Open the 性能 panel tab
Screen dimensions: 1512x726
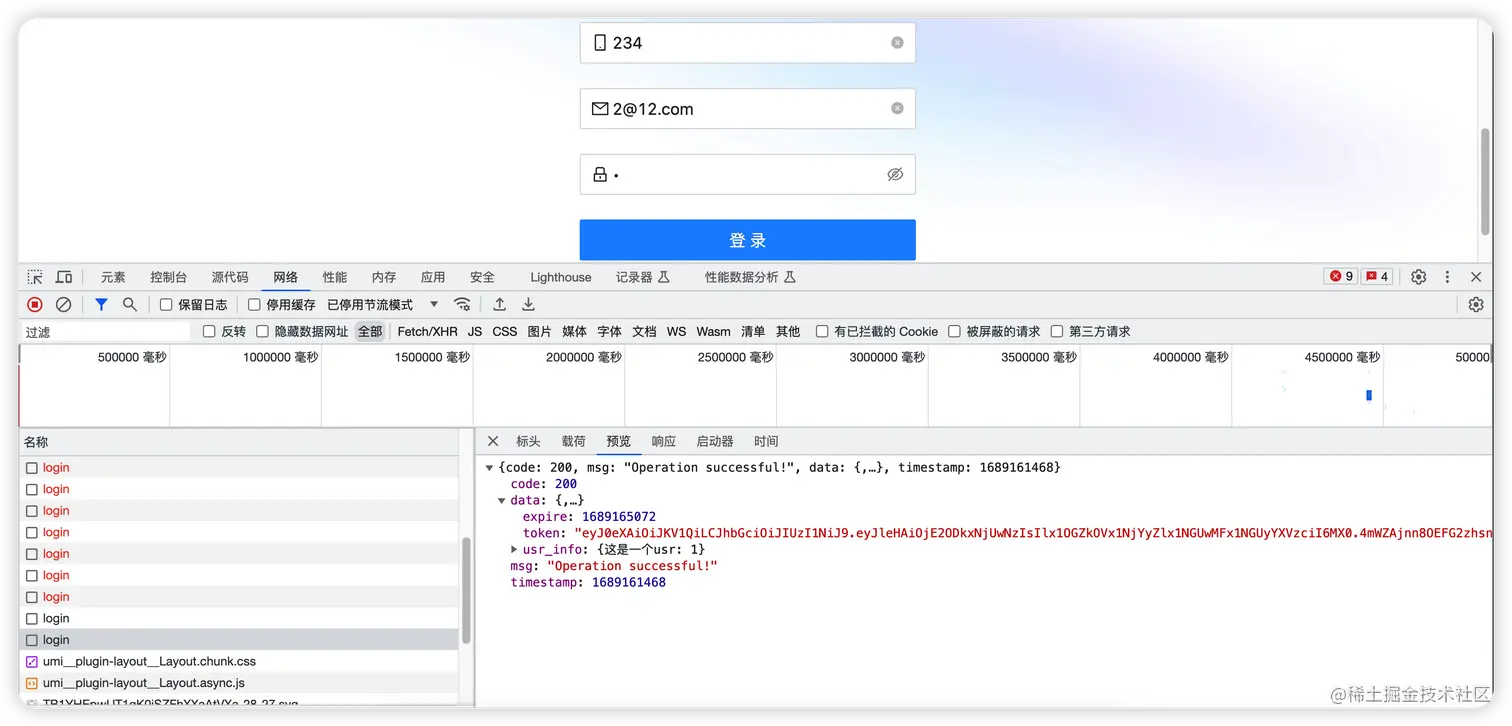click(x=335, y=277)
